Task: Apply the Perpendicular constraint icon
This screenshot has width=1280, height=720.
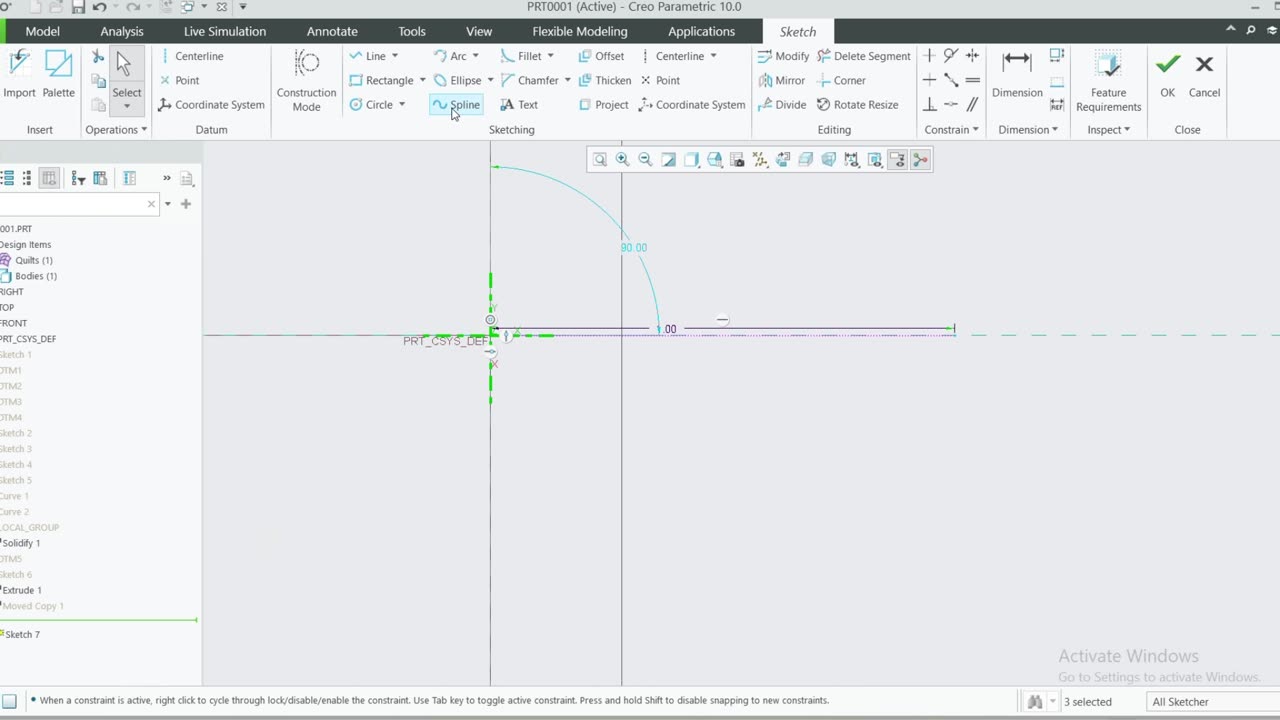Action: 930,104
